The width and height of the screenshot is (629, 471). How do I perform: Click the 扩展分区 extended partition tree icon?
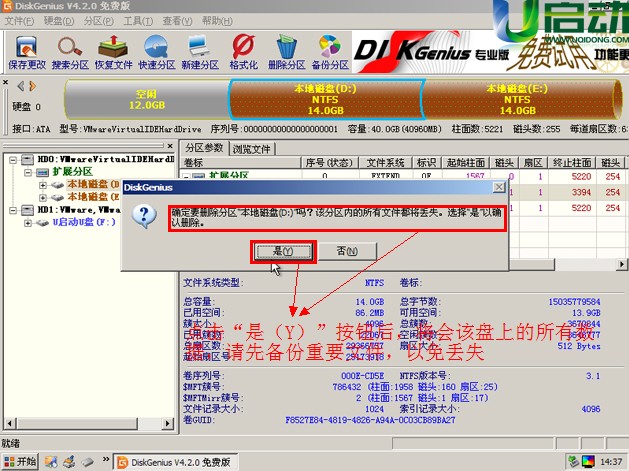coord(42,173)
